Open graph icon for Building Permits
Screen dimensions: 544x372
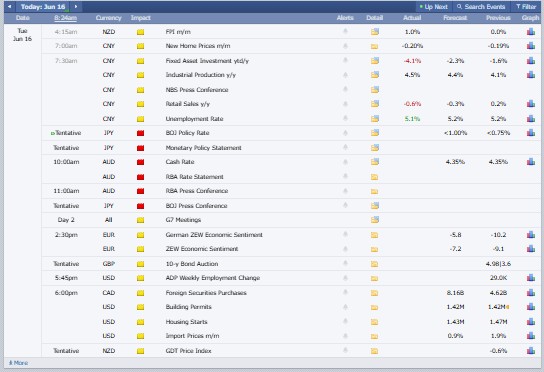pos(531,307)
